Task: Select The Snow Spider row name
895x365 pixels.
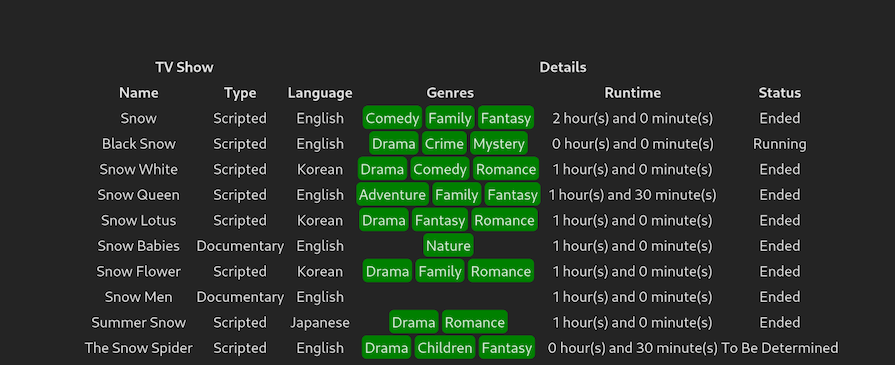Action: pyautogui.click(x=139, y=348)
